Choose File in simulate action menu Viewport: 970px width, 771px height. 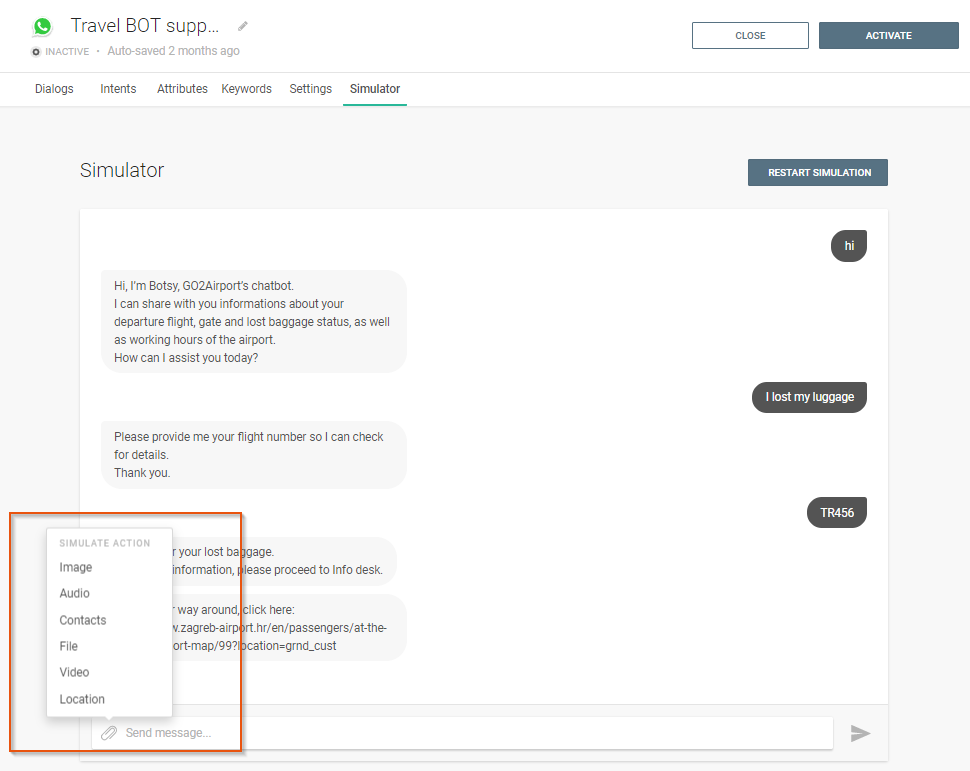[69, 646]
